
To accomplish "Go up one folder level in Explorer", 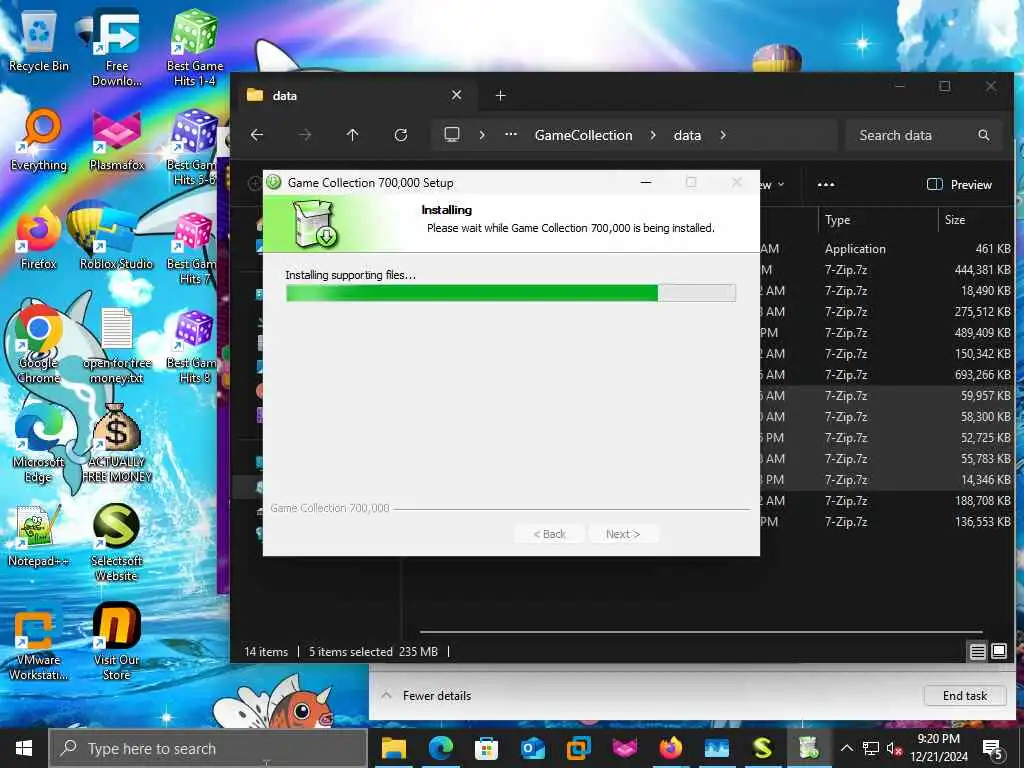I will [352, 135].
